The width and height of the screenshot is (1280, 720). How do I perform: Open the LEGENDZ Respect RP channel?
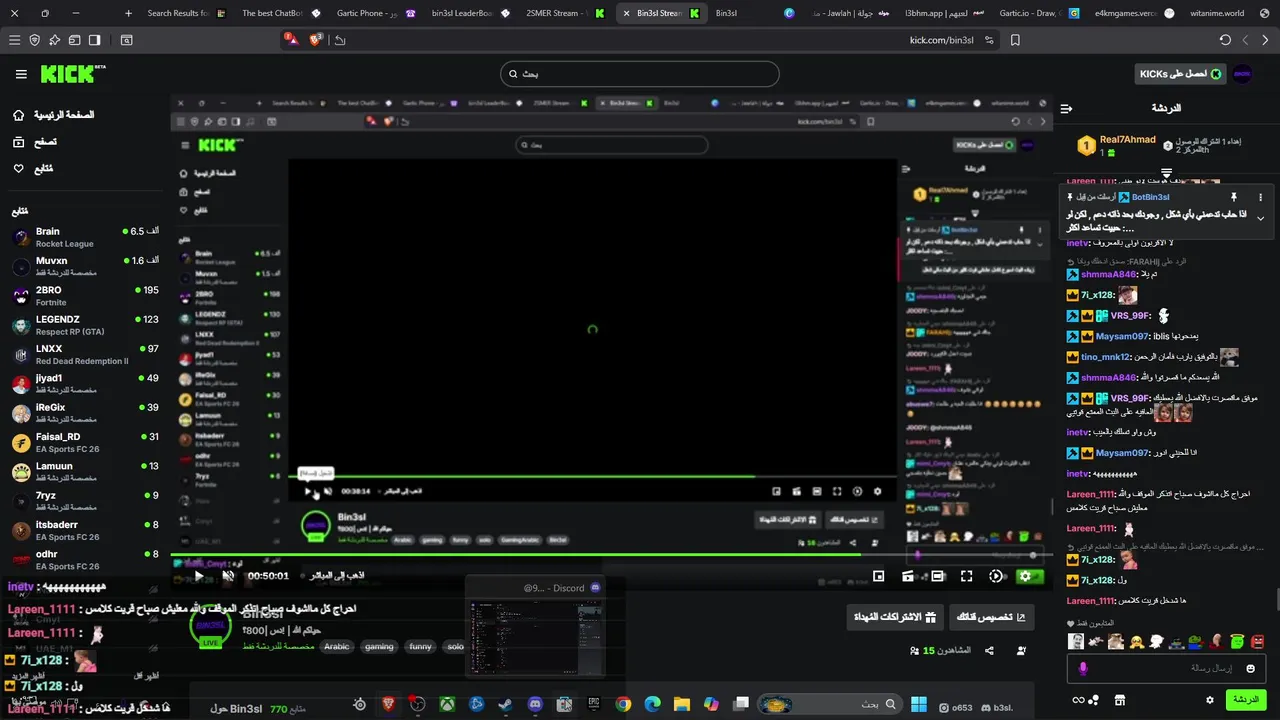pyautogui.click(x=85, y=325)
